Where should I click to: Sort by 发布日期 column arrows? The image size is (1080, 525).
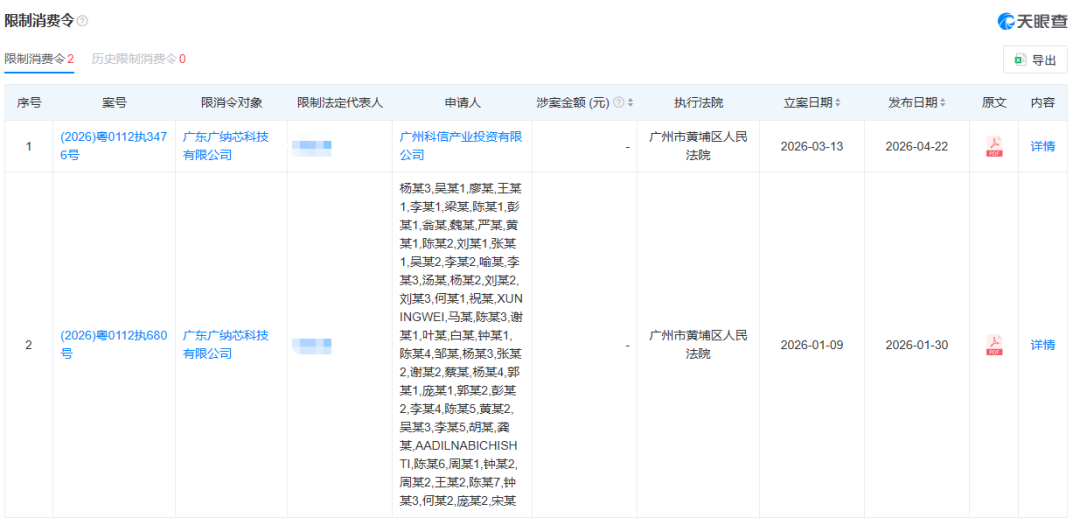942,103
